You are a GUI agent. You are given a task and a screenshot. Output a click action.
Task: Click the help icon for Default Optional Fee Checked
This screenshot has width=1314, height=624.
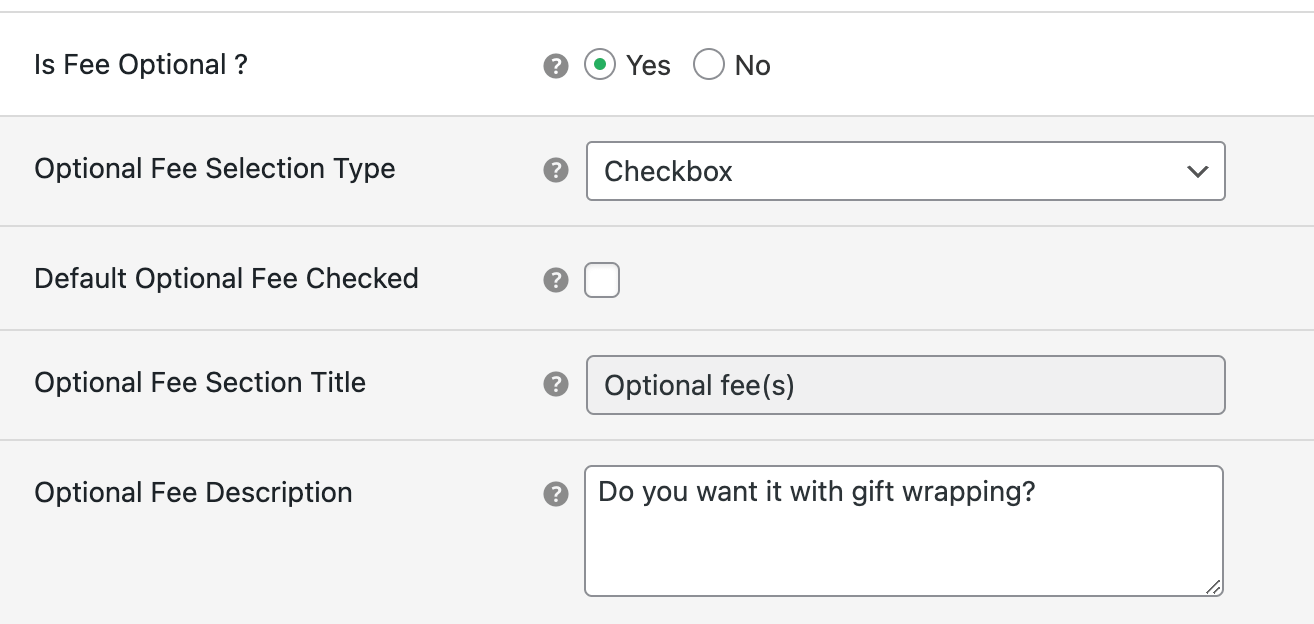555,281
